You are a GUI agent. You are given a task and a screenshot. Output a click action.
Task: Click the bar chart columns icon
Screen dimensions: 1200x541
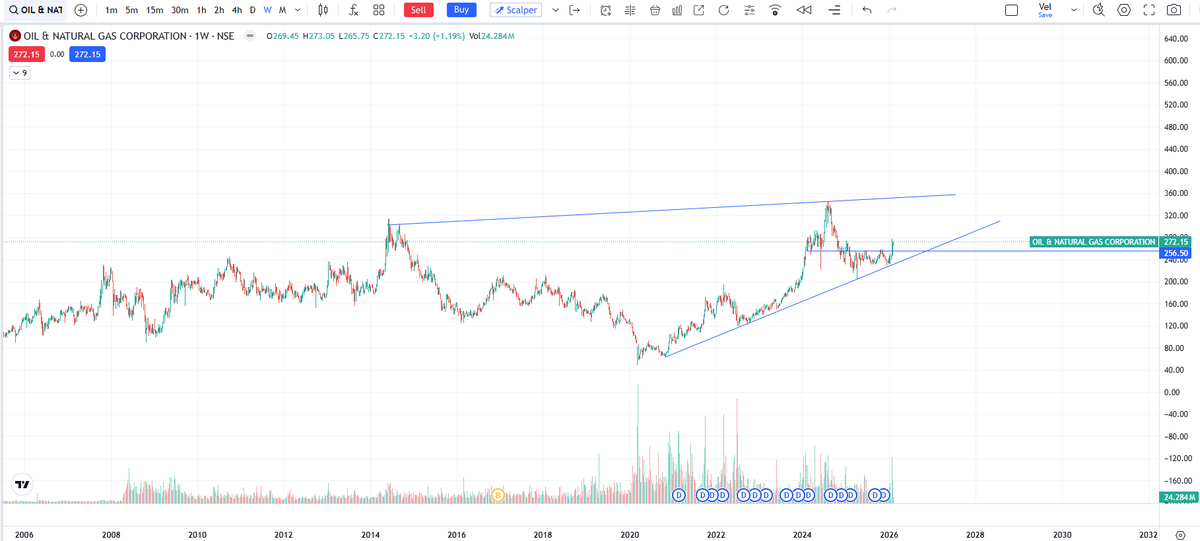coord(677,10)
